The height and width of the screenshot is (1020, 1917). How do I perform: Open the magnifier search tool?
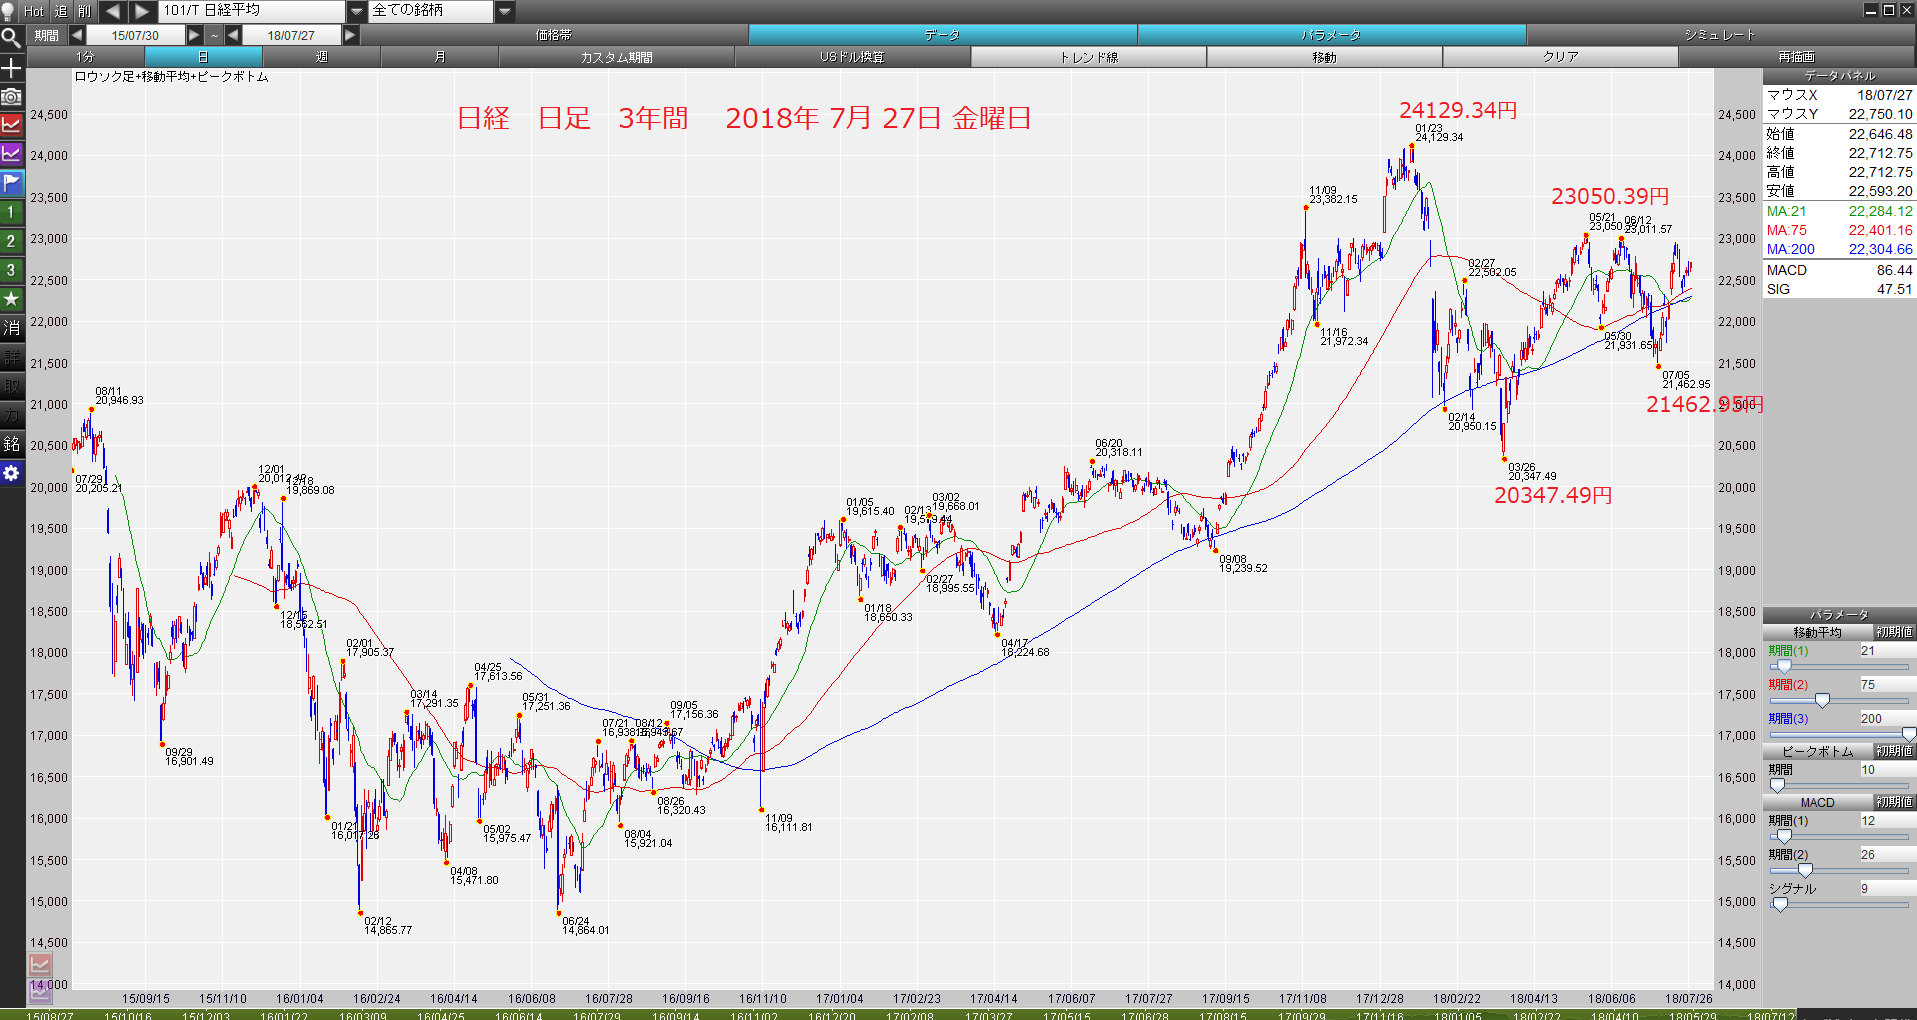coord(11,39)
